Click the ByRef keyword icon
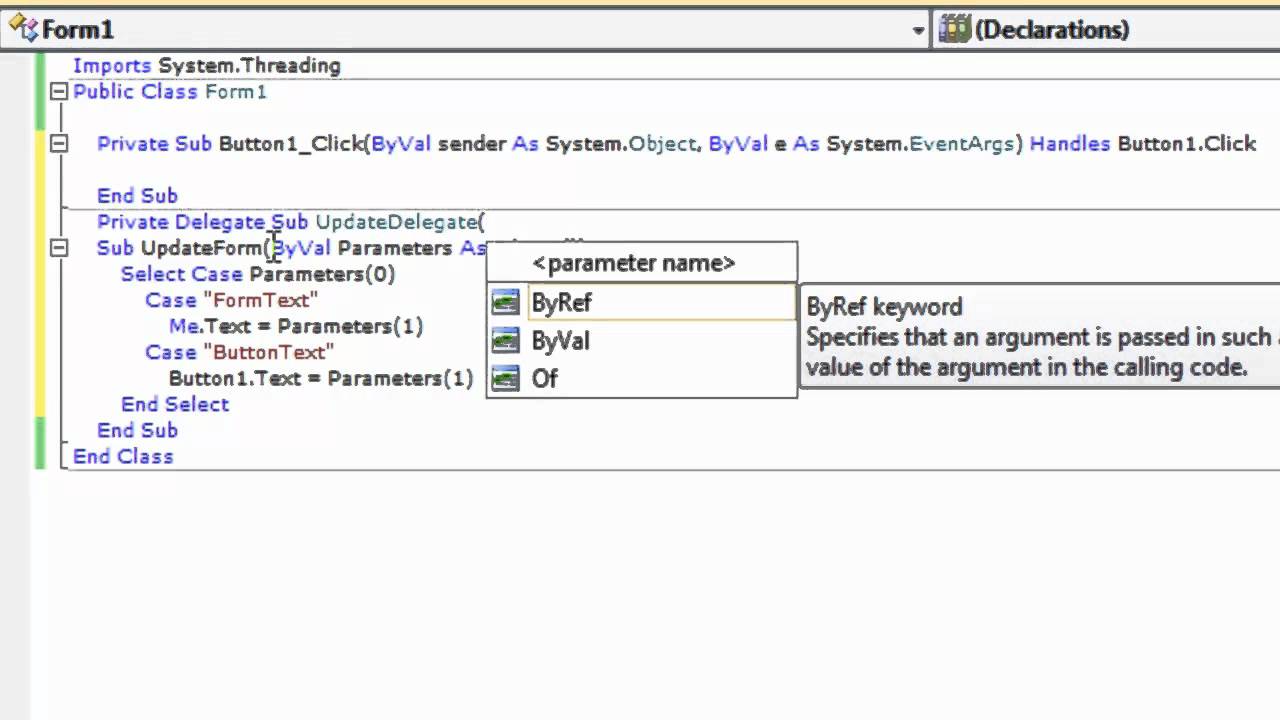The height and width of the screenshot is (720, 1280). click(x=507, y=302)
